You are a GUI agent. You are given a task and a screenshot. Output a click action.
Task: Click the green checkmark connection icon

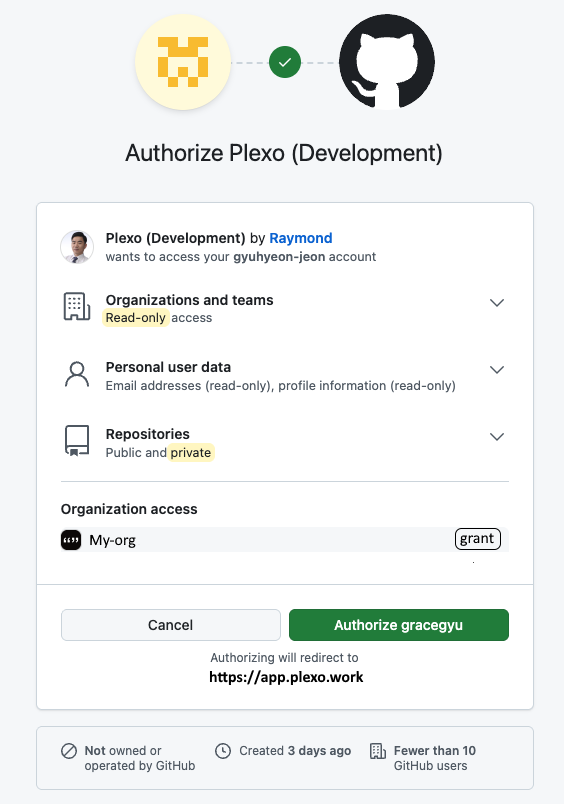pyautogui.click(x=285, y=62)
